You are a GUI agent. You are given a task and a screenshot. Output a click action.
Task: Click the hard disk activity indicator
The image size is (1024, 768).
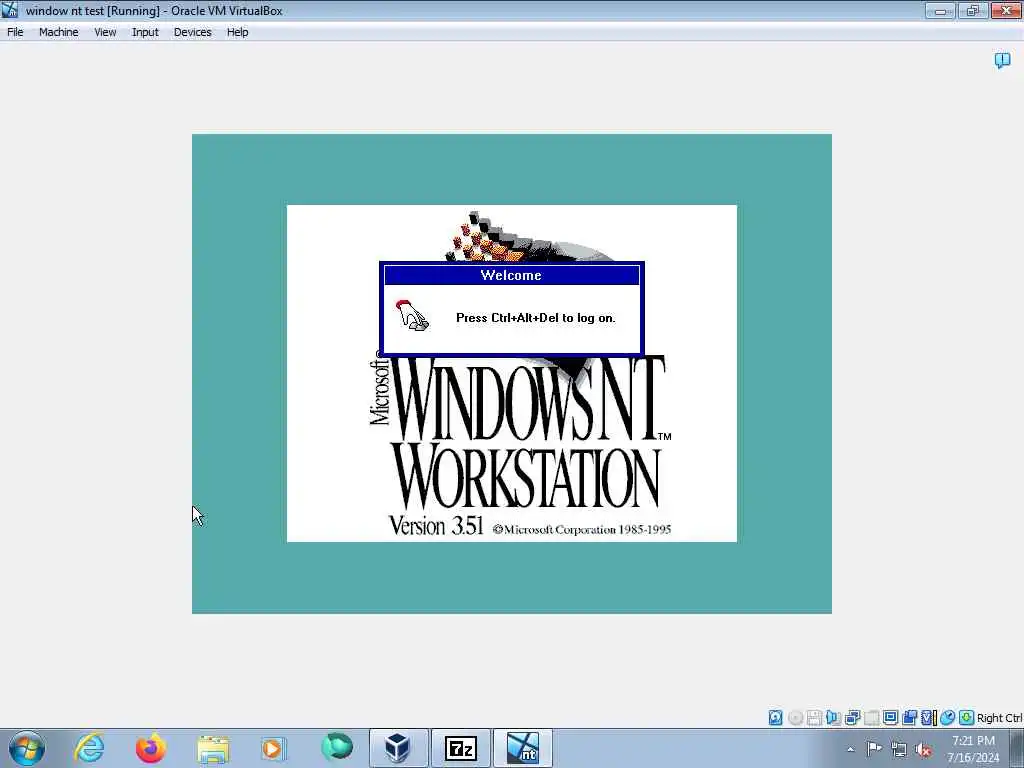click(775, 718)
